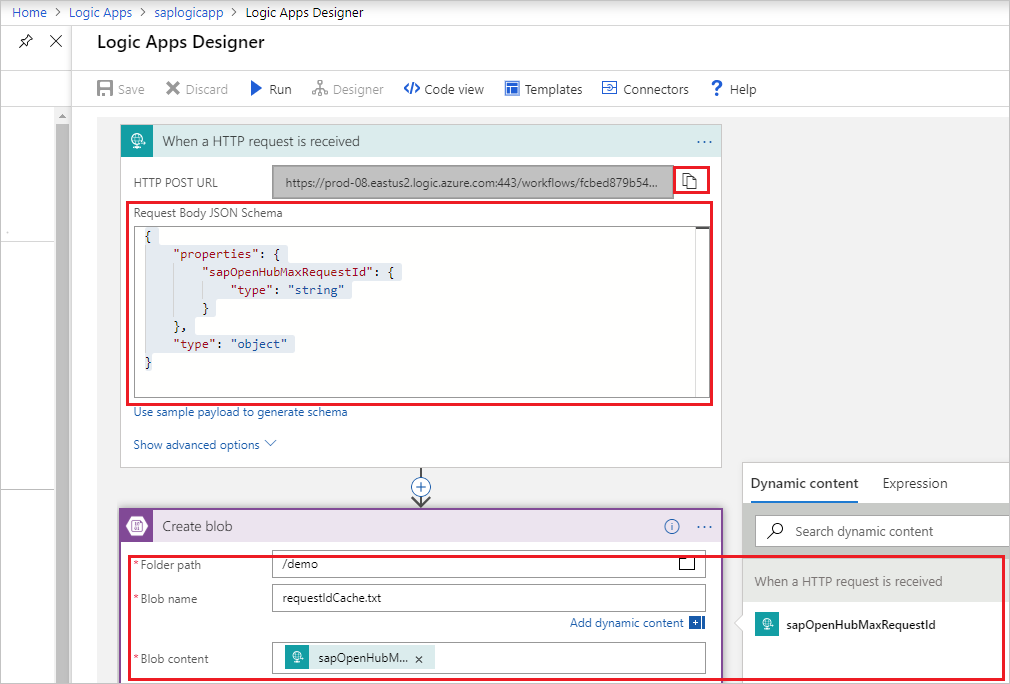
Task: Open the HTTP trigger ellipsis menu
Action: [x=704, y=141]
